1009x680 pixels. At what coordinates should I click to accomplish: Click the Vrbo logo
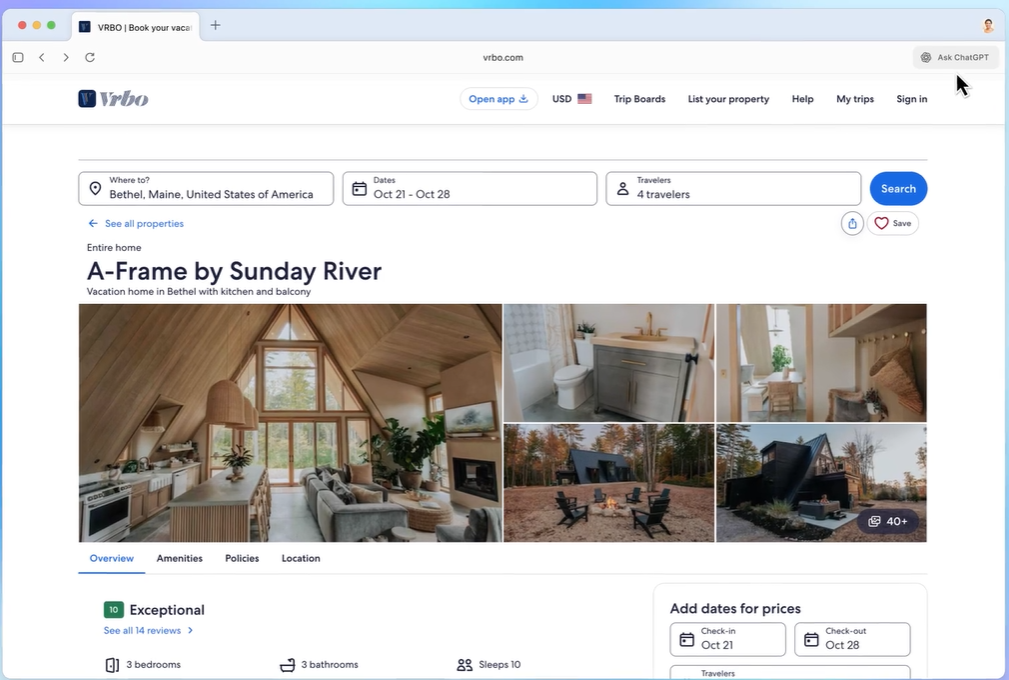click(113, 98)
